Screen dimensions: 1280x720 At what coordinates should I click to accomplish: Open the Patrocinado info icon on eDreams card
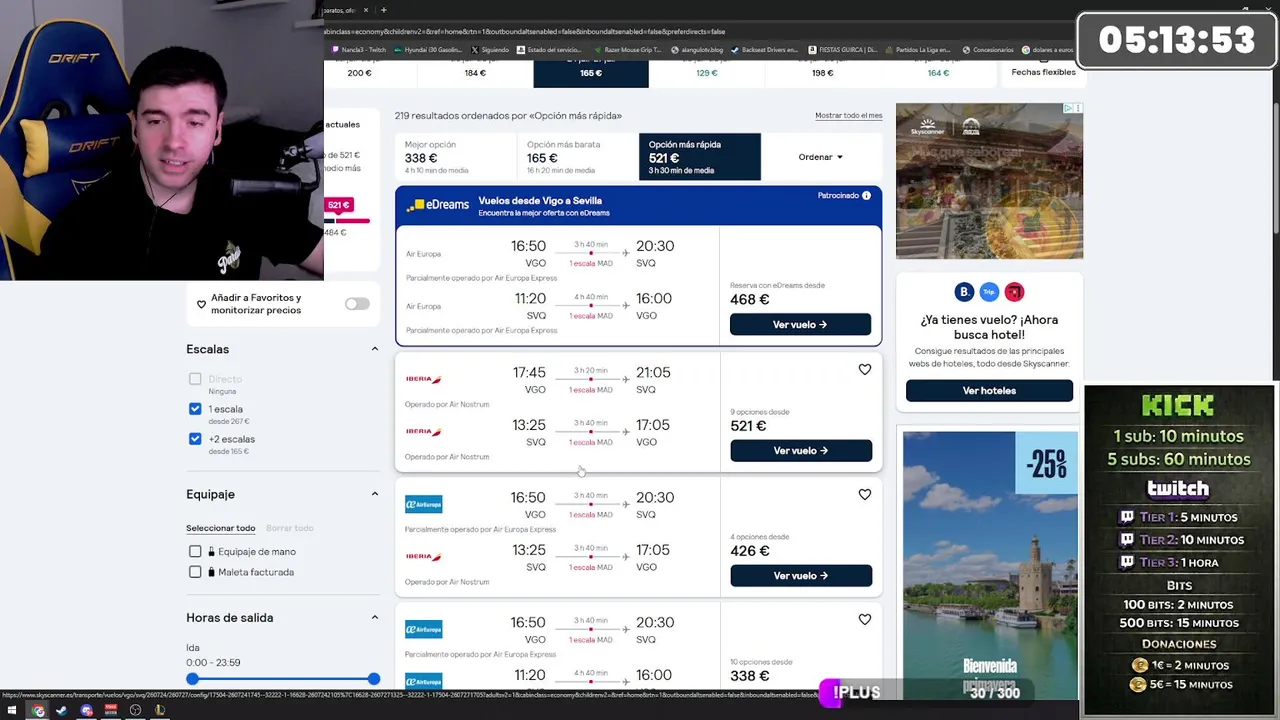[866, 195]
